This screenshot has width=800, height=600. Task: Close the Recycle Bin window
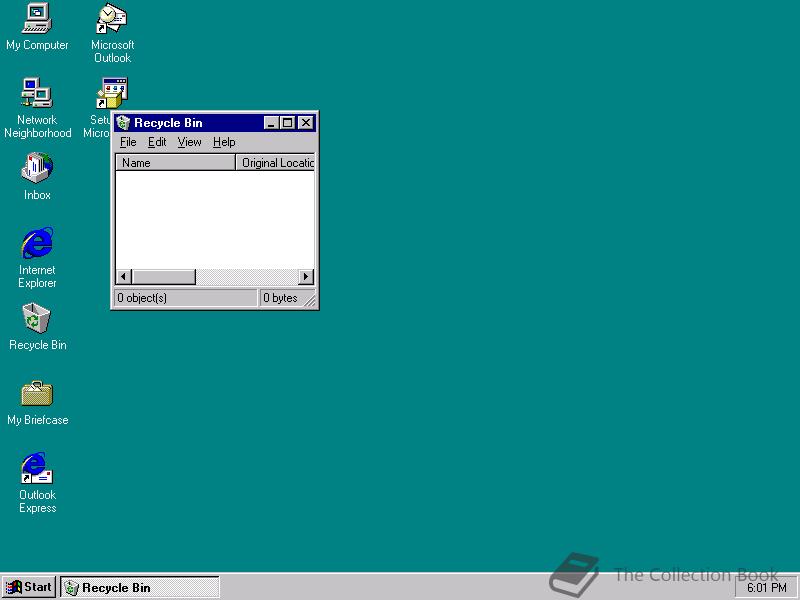click(306, 123)
